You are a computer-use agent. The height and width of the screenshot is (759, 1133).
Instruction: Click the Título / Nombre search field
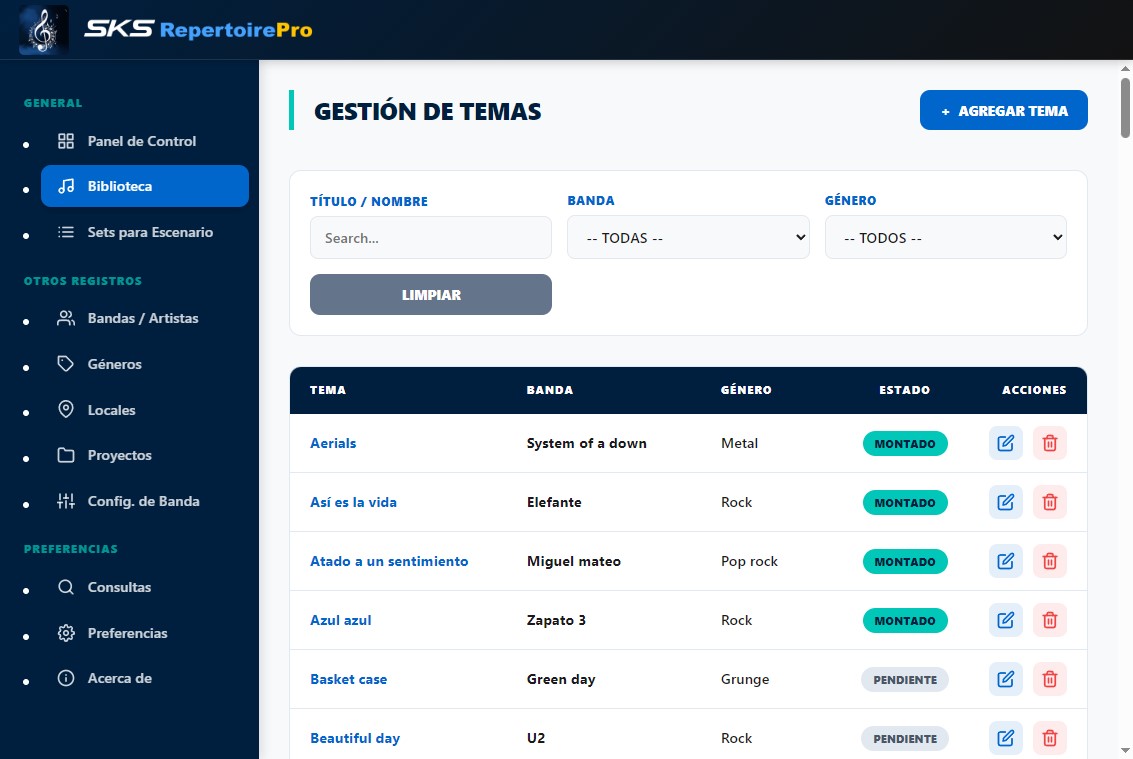pos(431,238)
